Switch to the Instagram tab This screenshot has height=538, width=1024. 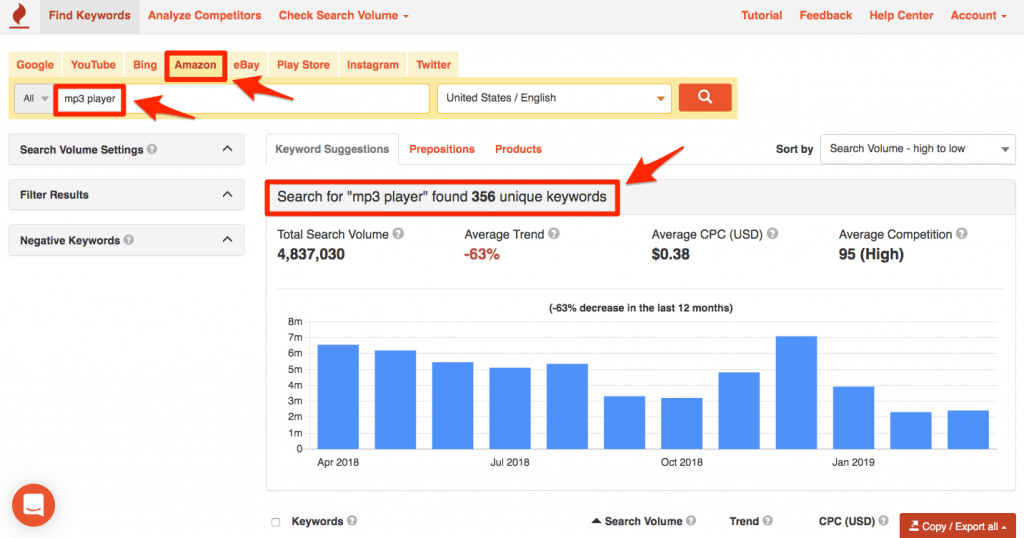372,65
